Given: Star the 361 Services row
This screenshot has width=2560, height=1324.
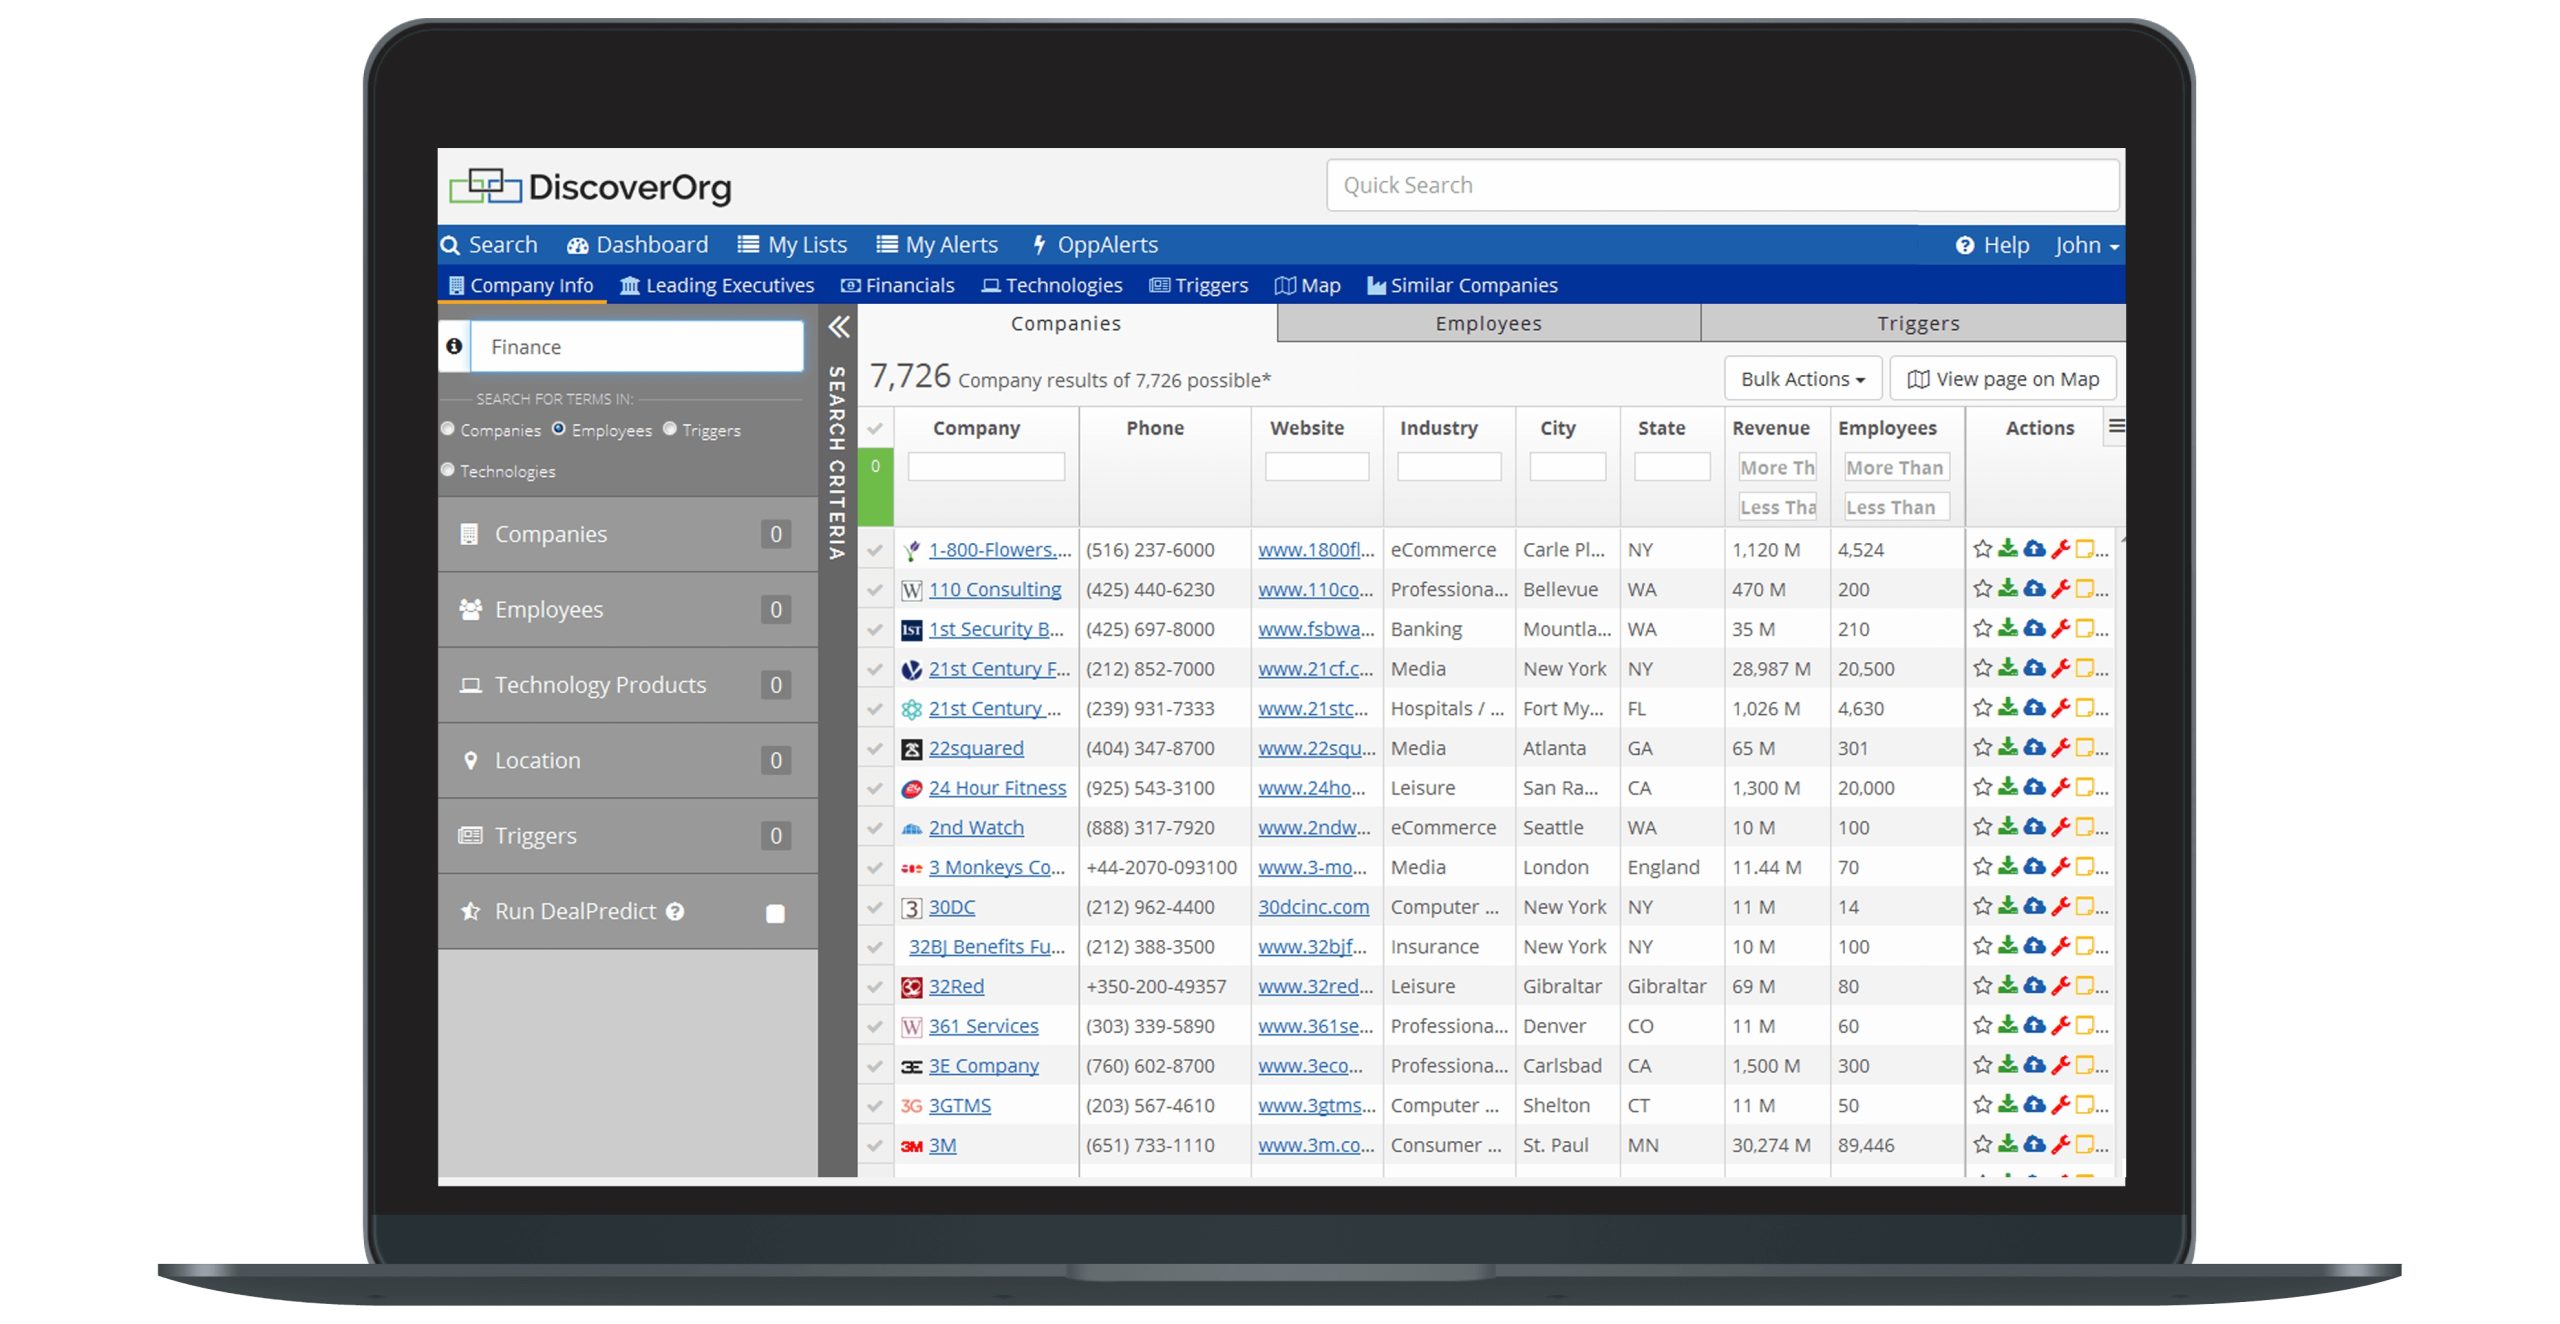Looking at the screenshot, I should (1982, 1025).
